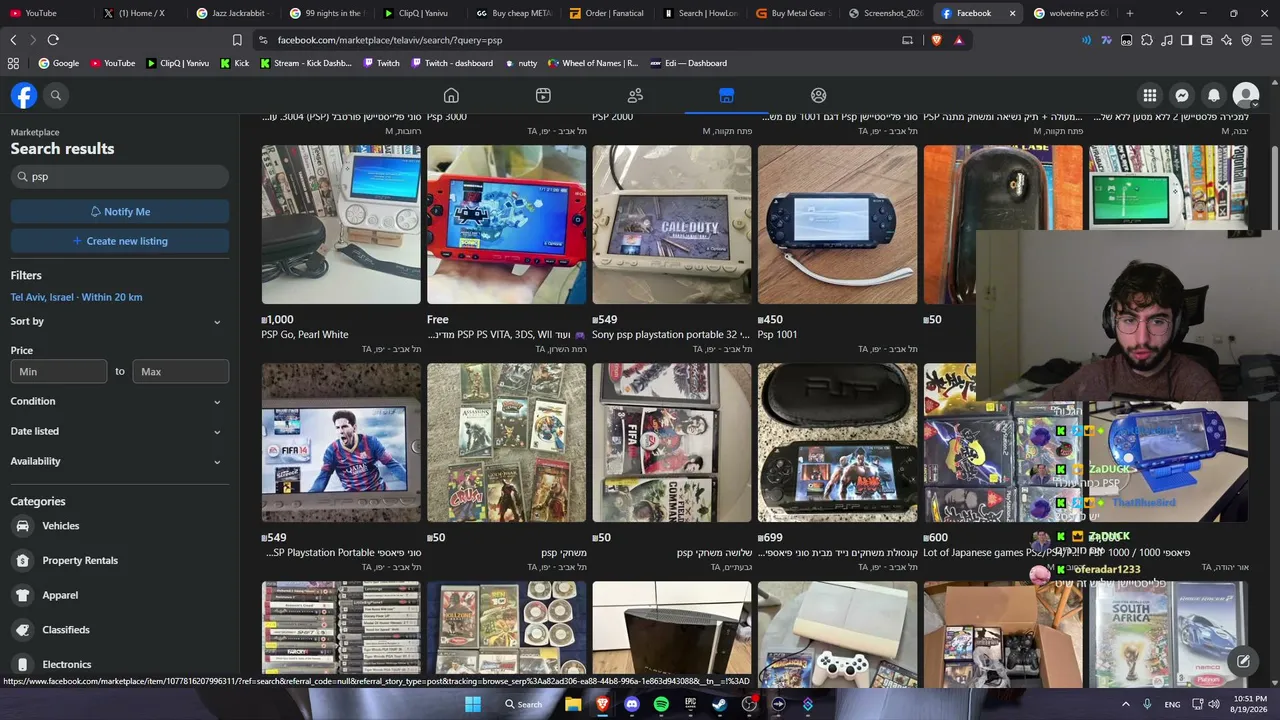Open the Classifieds category
The width and height of the screenshot is (1280, 720).
click(120, 630)
